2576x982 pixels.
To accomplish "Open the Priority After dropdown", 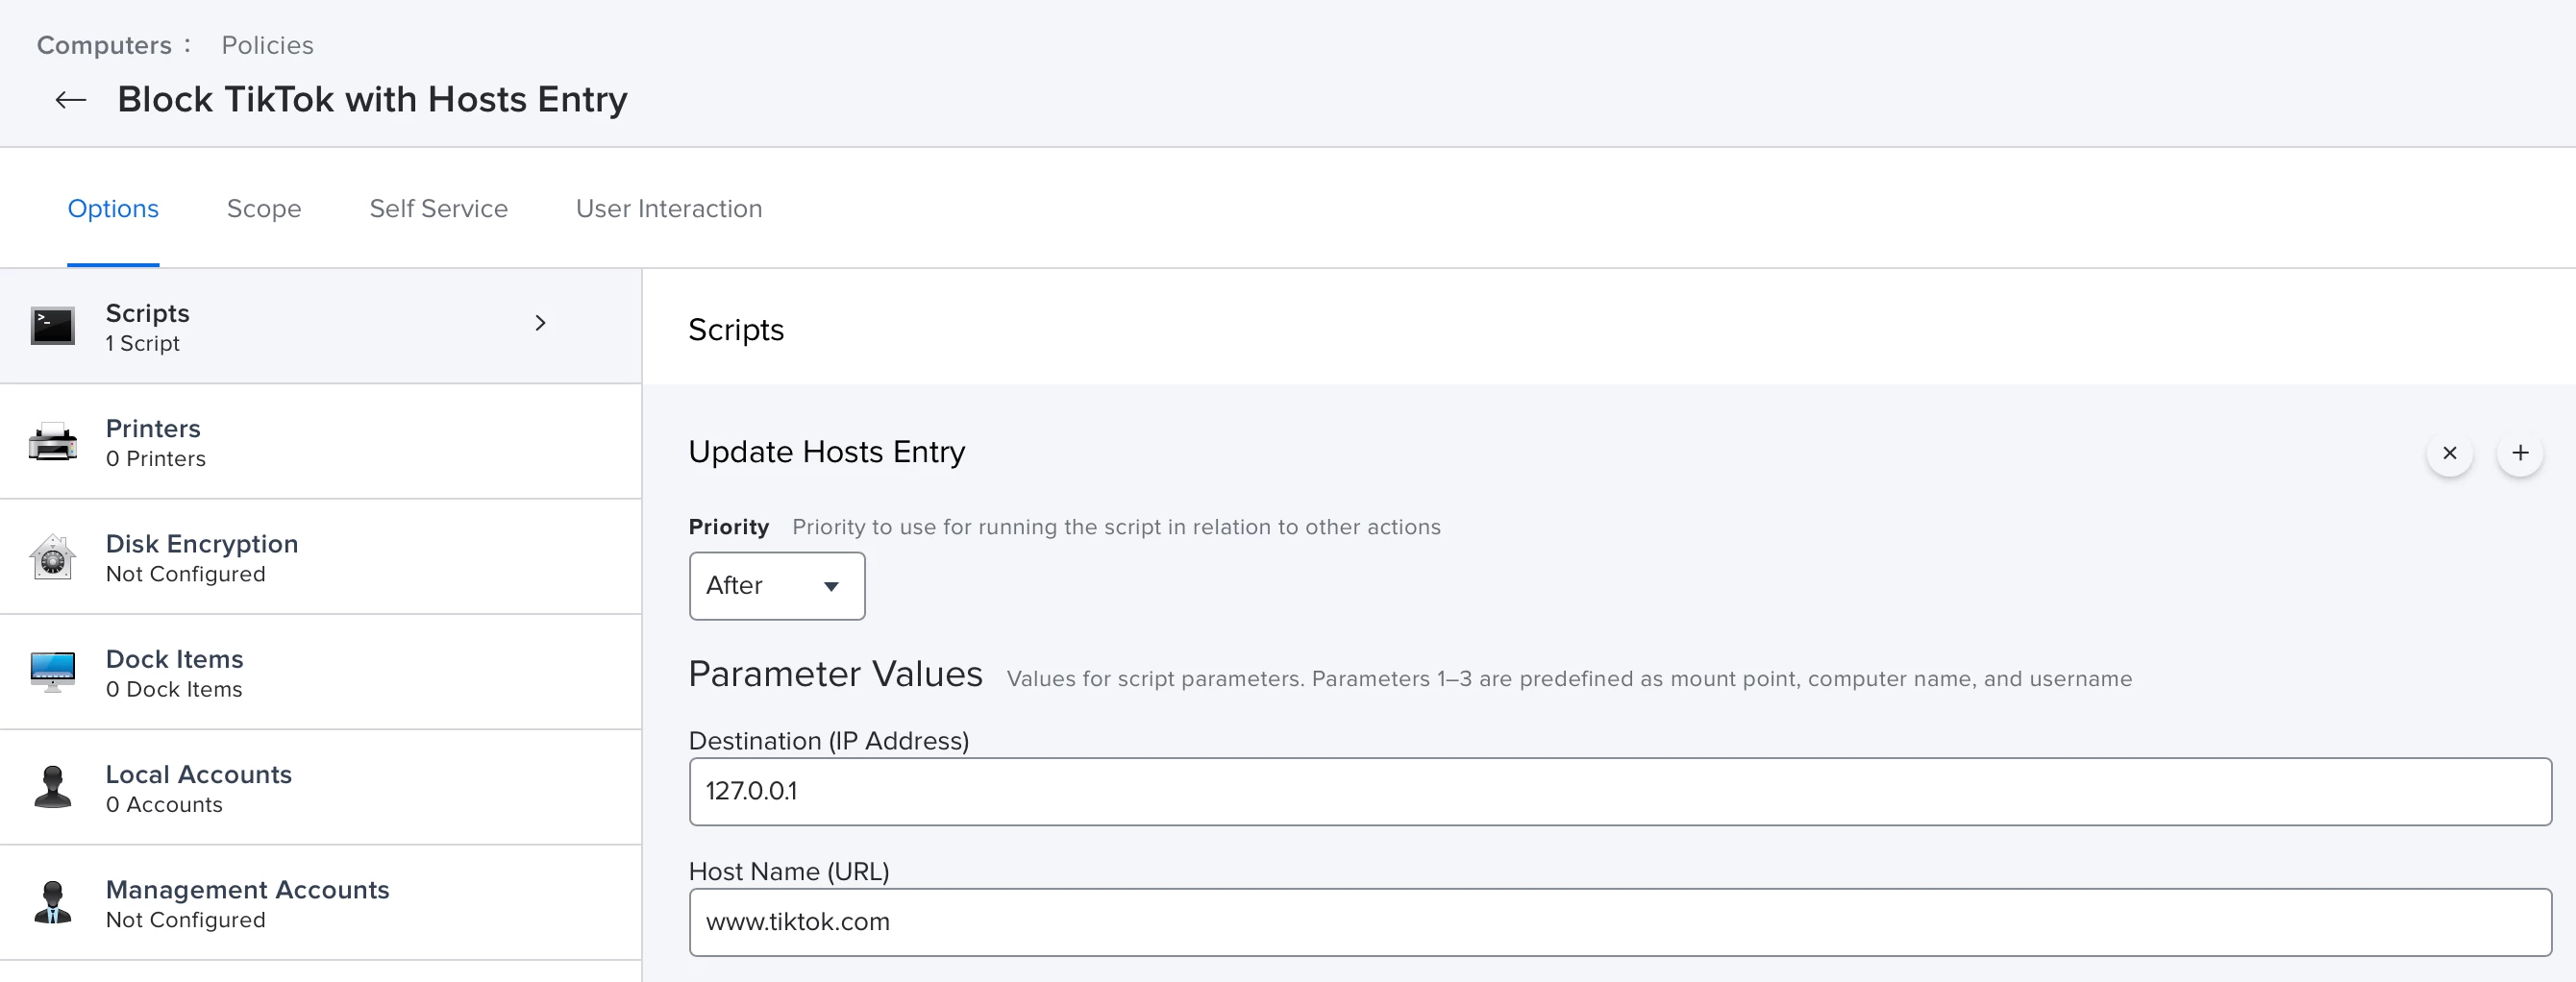I will coord(776,586).
